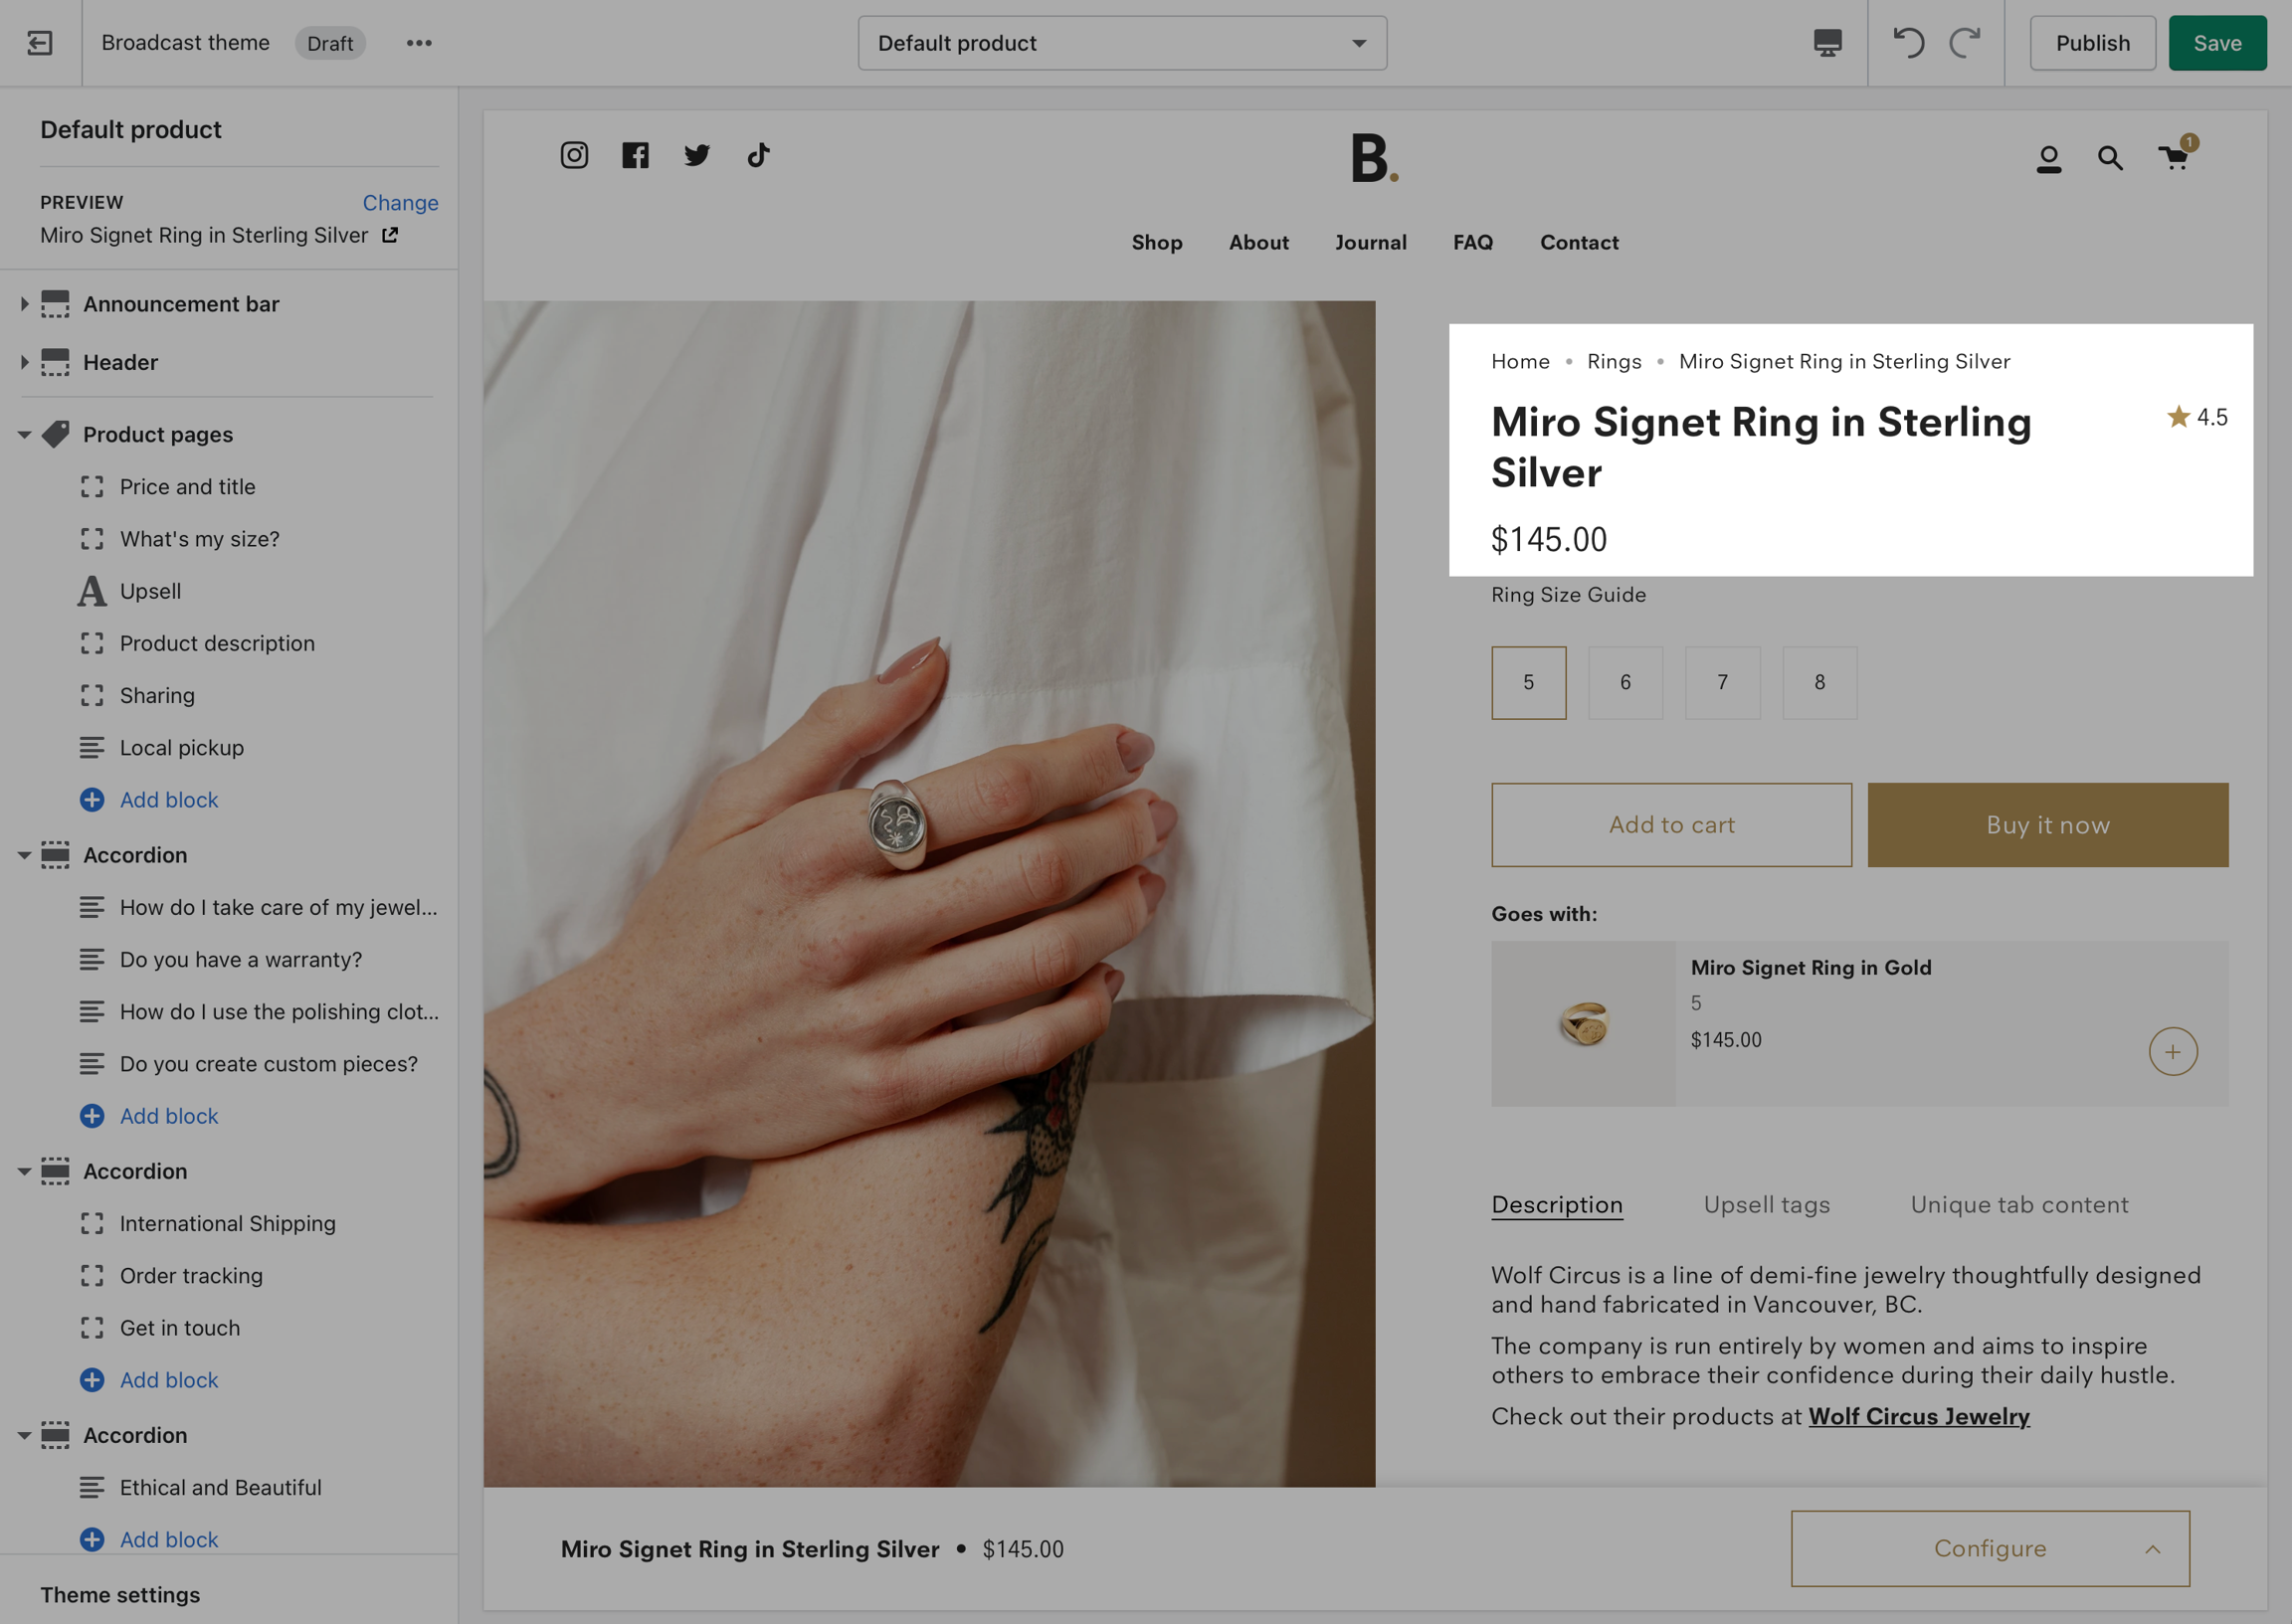Click the Change preview link

point(400,203)
